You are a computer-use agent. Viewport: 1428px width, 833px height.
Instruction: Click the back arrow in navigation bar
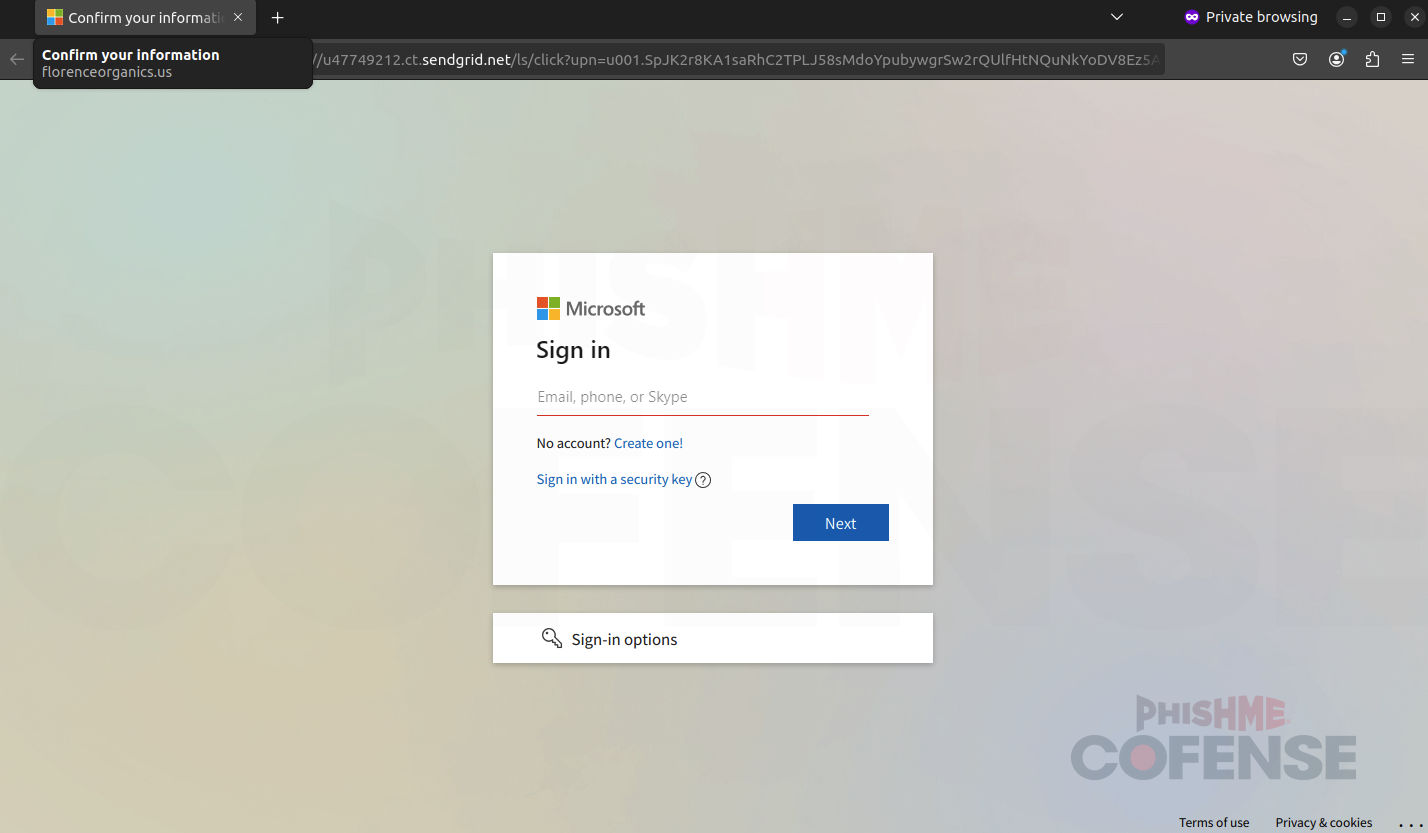(x=17, y=59)
